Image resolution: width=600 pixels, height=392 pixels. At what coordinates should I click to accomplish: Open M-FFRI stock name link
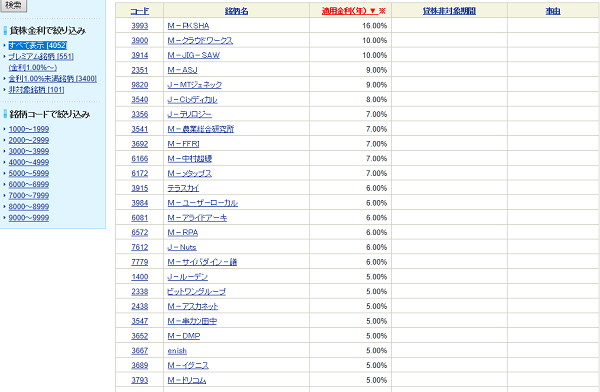(183, 144)
